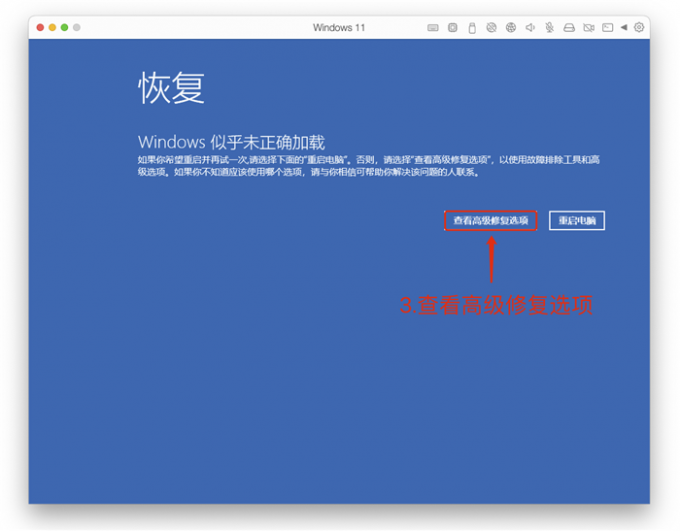
Task: Click the gray fourth title-bar button
Action: [x=77, y=27]
